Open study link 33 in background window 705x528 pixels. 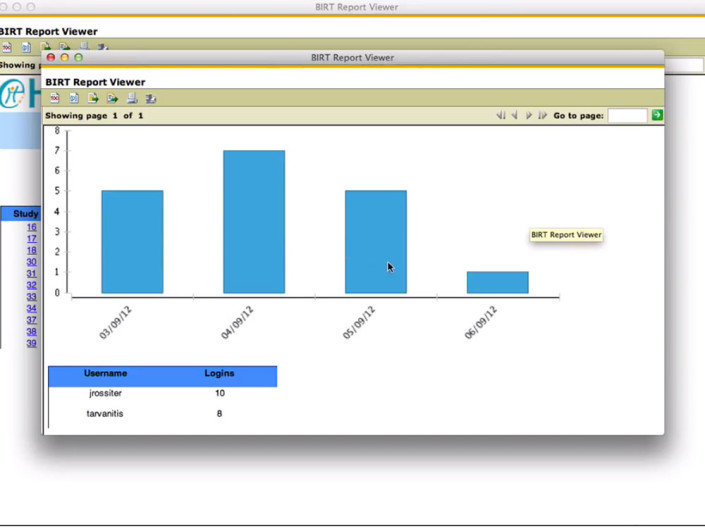(x=31, y=296)
